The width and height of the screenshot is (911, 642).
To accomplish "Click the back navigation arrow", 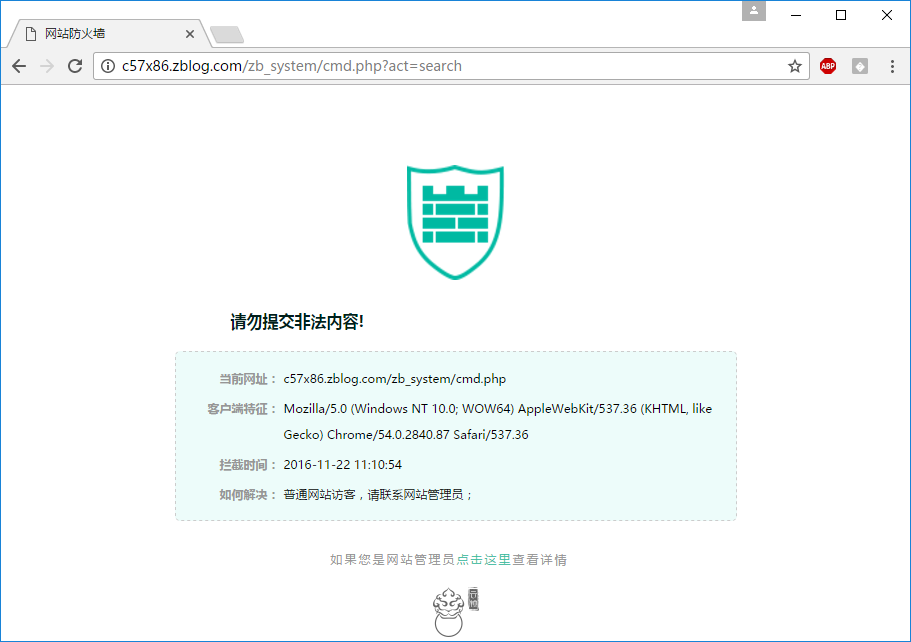I will [19, 66].
